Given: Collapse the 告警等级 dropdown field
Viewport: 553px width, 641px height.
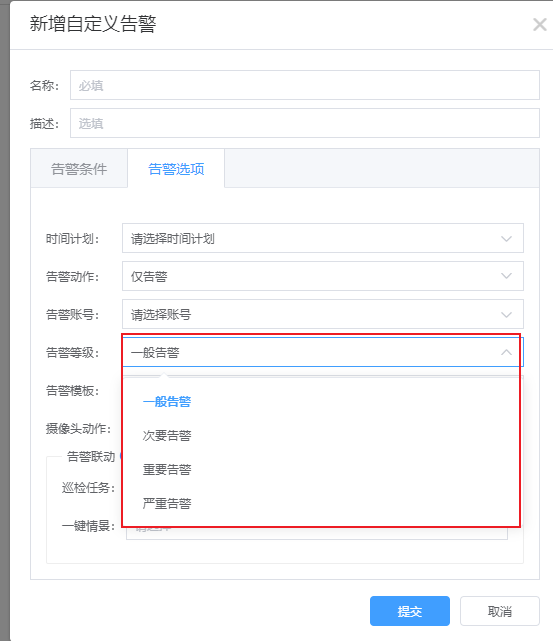Looking at the screenshot, I should tap(323, 352).
